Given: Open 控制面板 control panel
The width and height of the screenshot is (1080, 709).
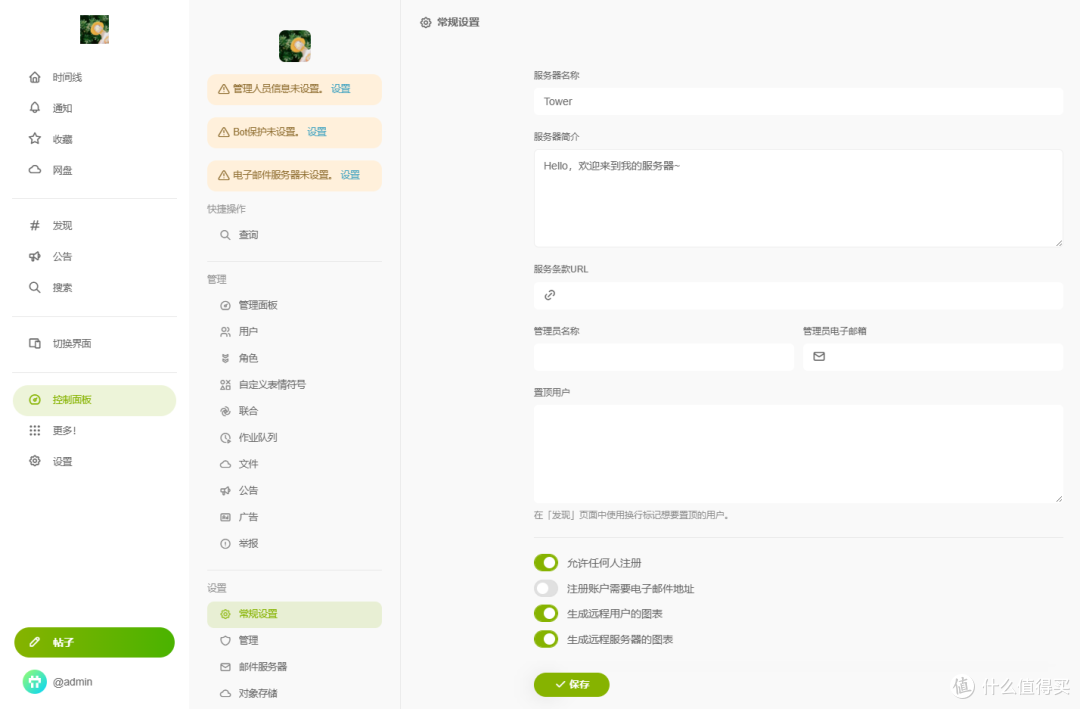Looking at the screenshot, I should [x=94, y=400].
